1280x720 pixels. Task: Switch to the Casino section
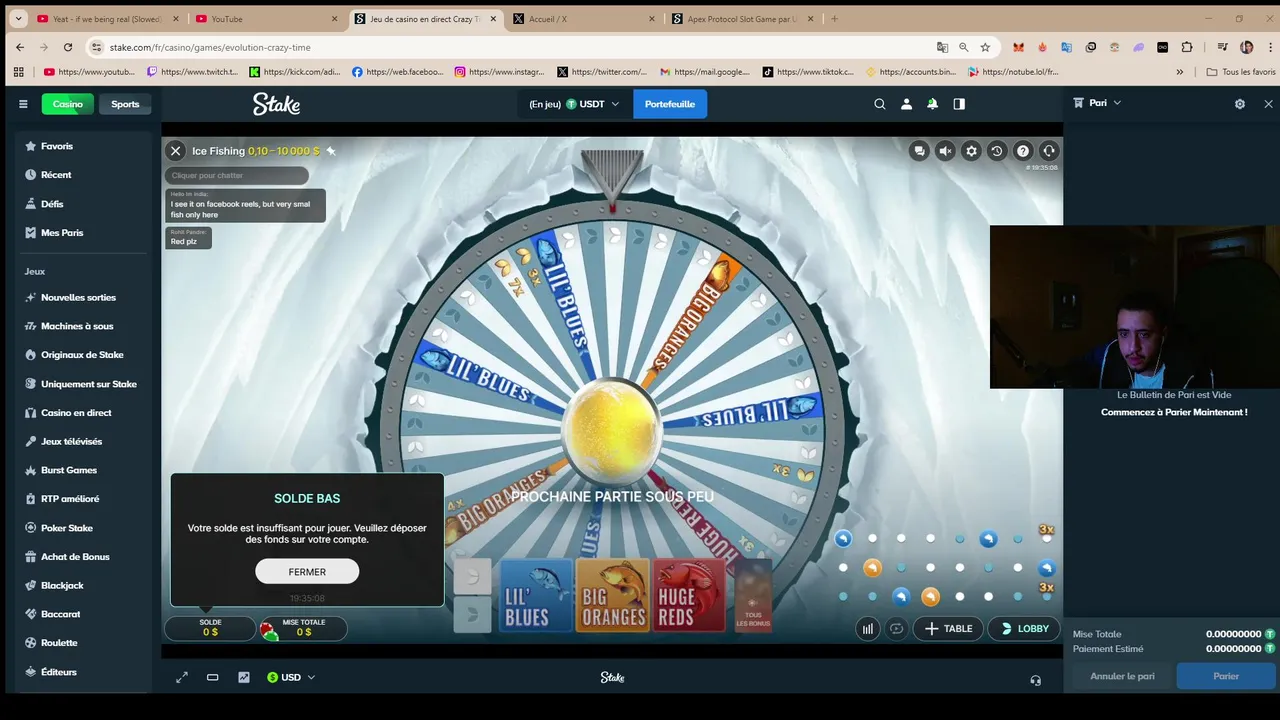click(68, 104)
